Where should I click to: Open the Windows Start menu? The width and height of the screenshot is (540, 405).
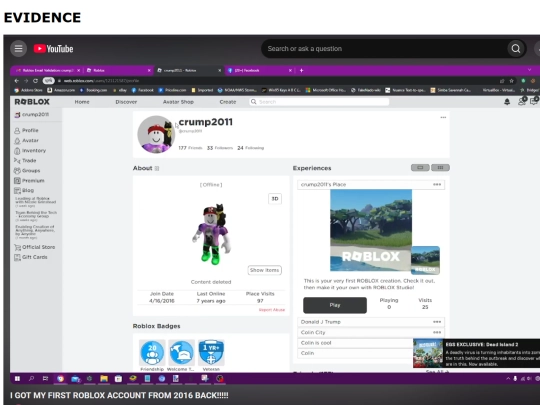click(x=17, y=379)
